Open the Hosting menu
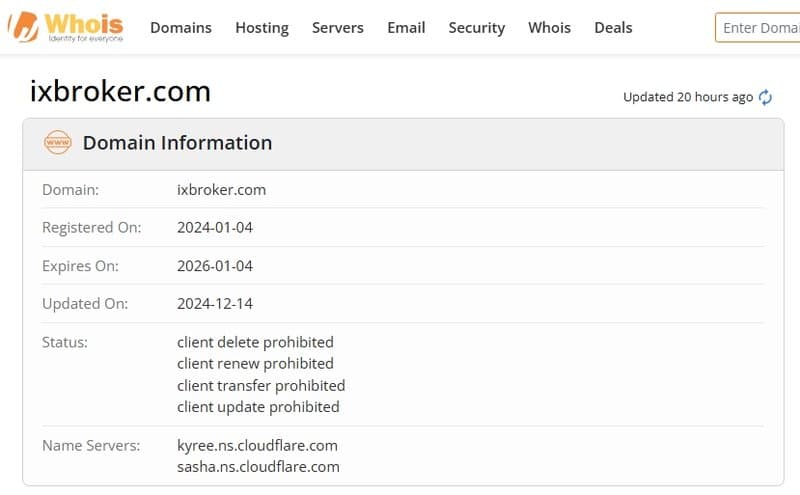 pyautogui.click(x=262, y=28)
